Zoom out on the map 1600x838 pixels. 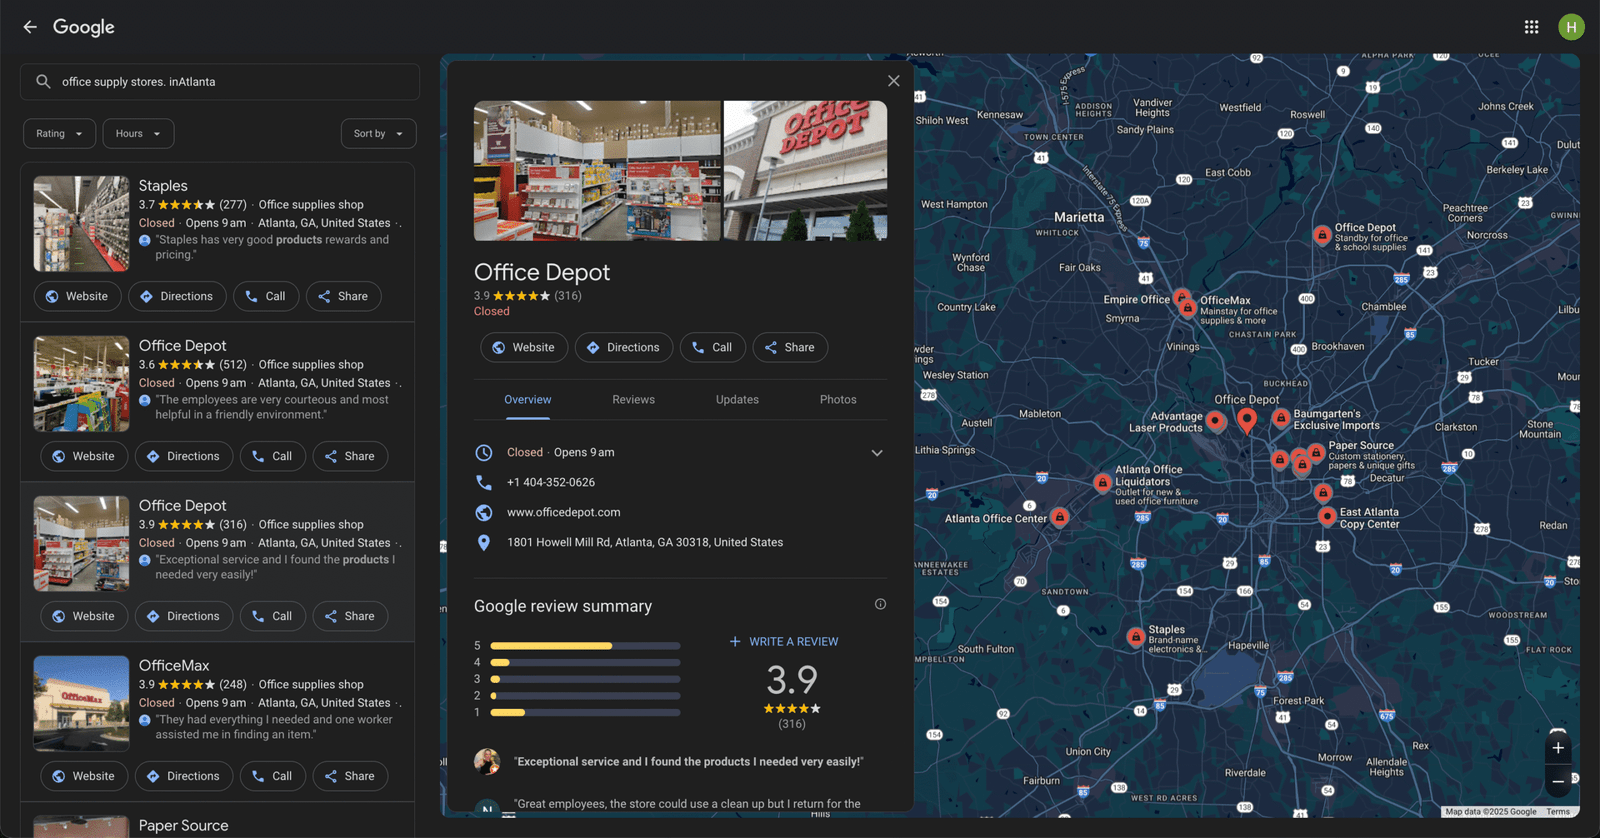click(1558, 781)
